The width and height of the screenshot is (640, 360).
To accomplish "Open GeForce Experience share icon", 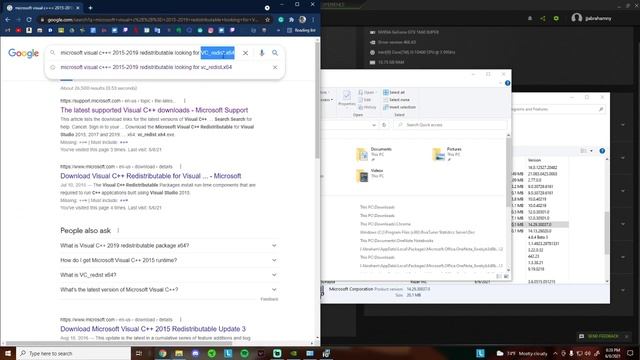I will pyautogui.click(x=542, y=18).
